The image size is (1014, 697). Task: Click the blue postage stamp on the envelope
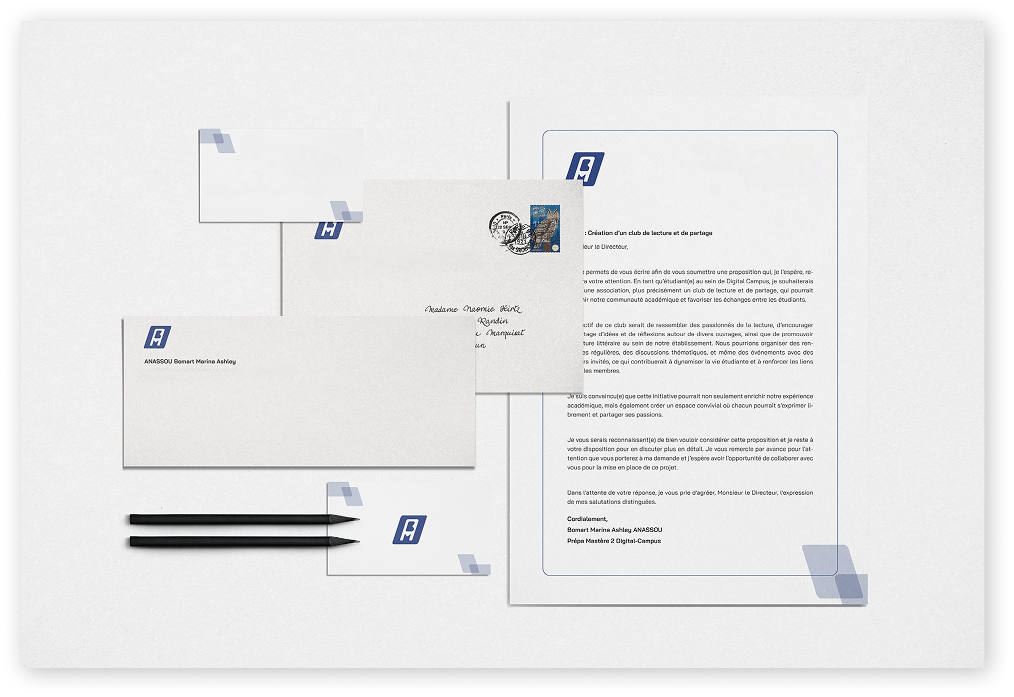tap(545, 229)
